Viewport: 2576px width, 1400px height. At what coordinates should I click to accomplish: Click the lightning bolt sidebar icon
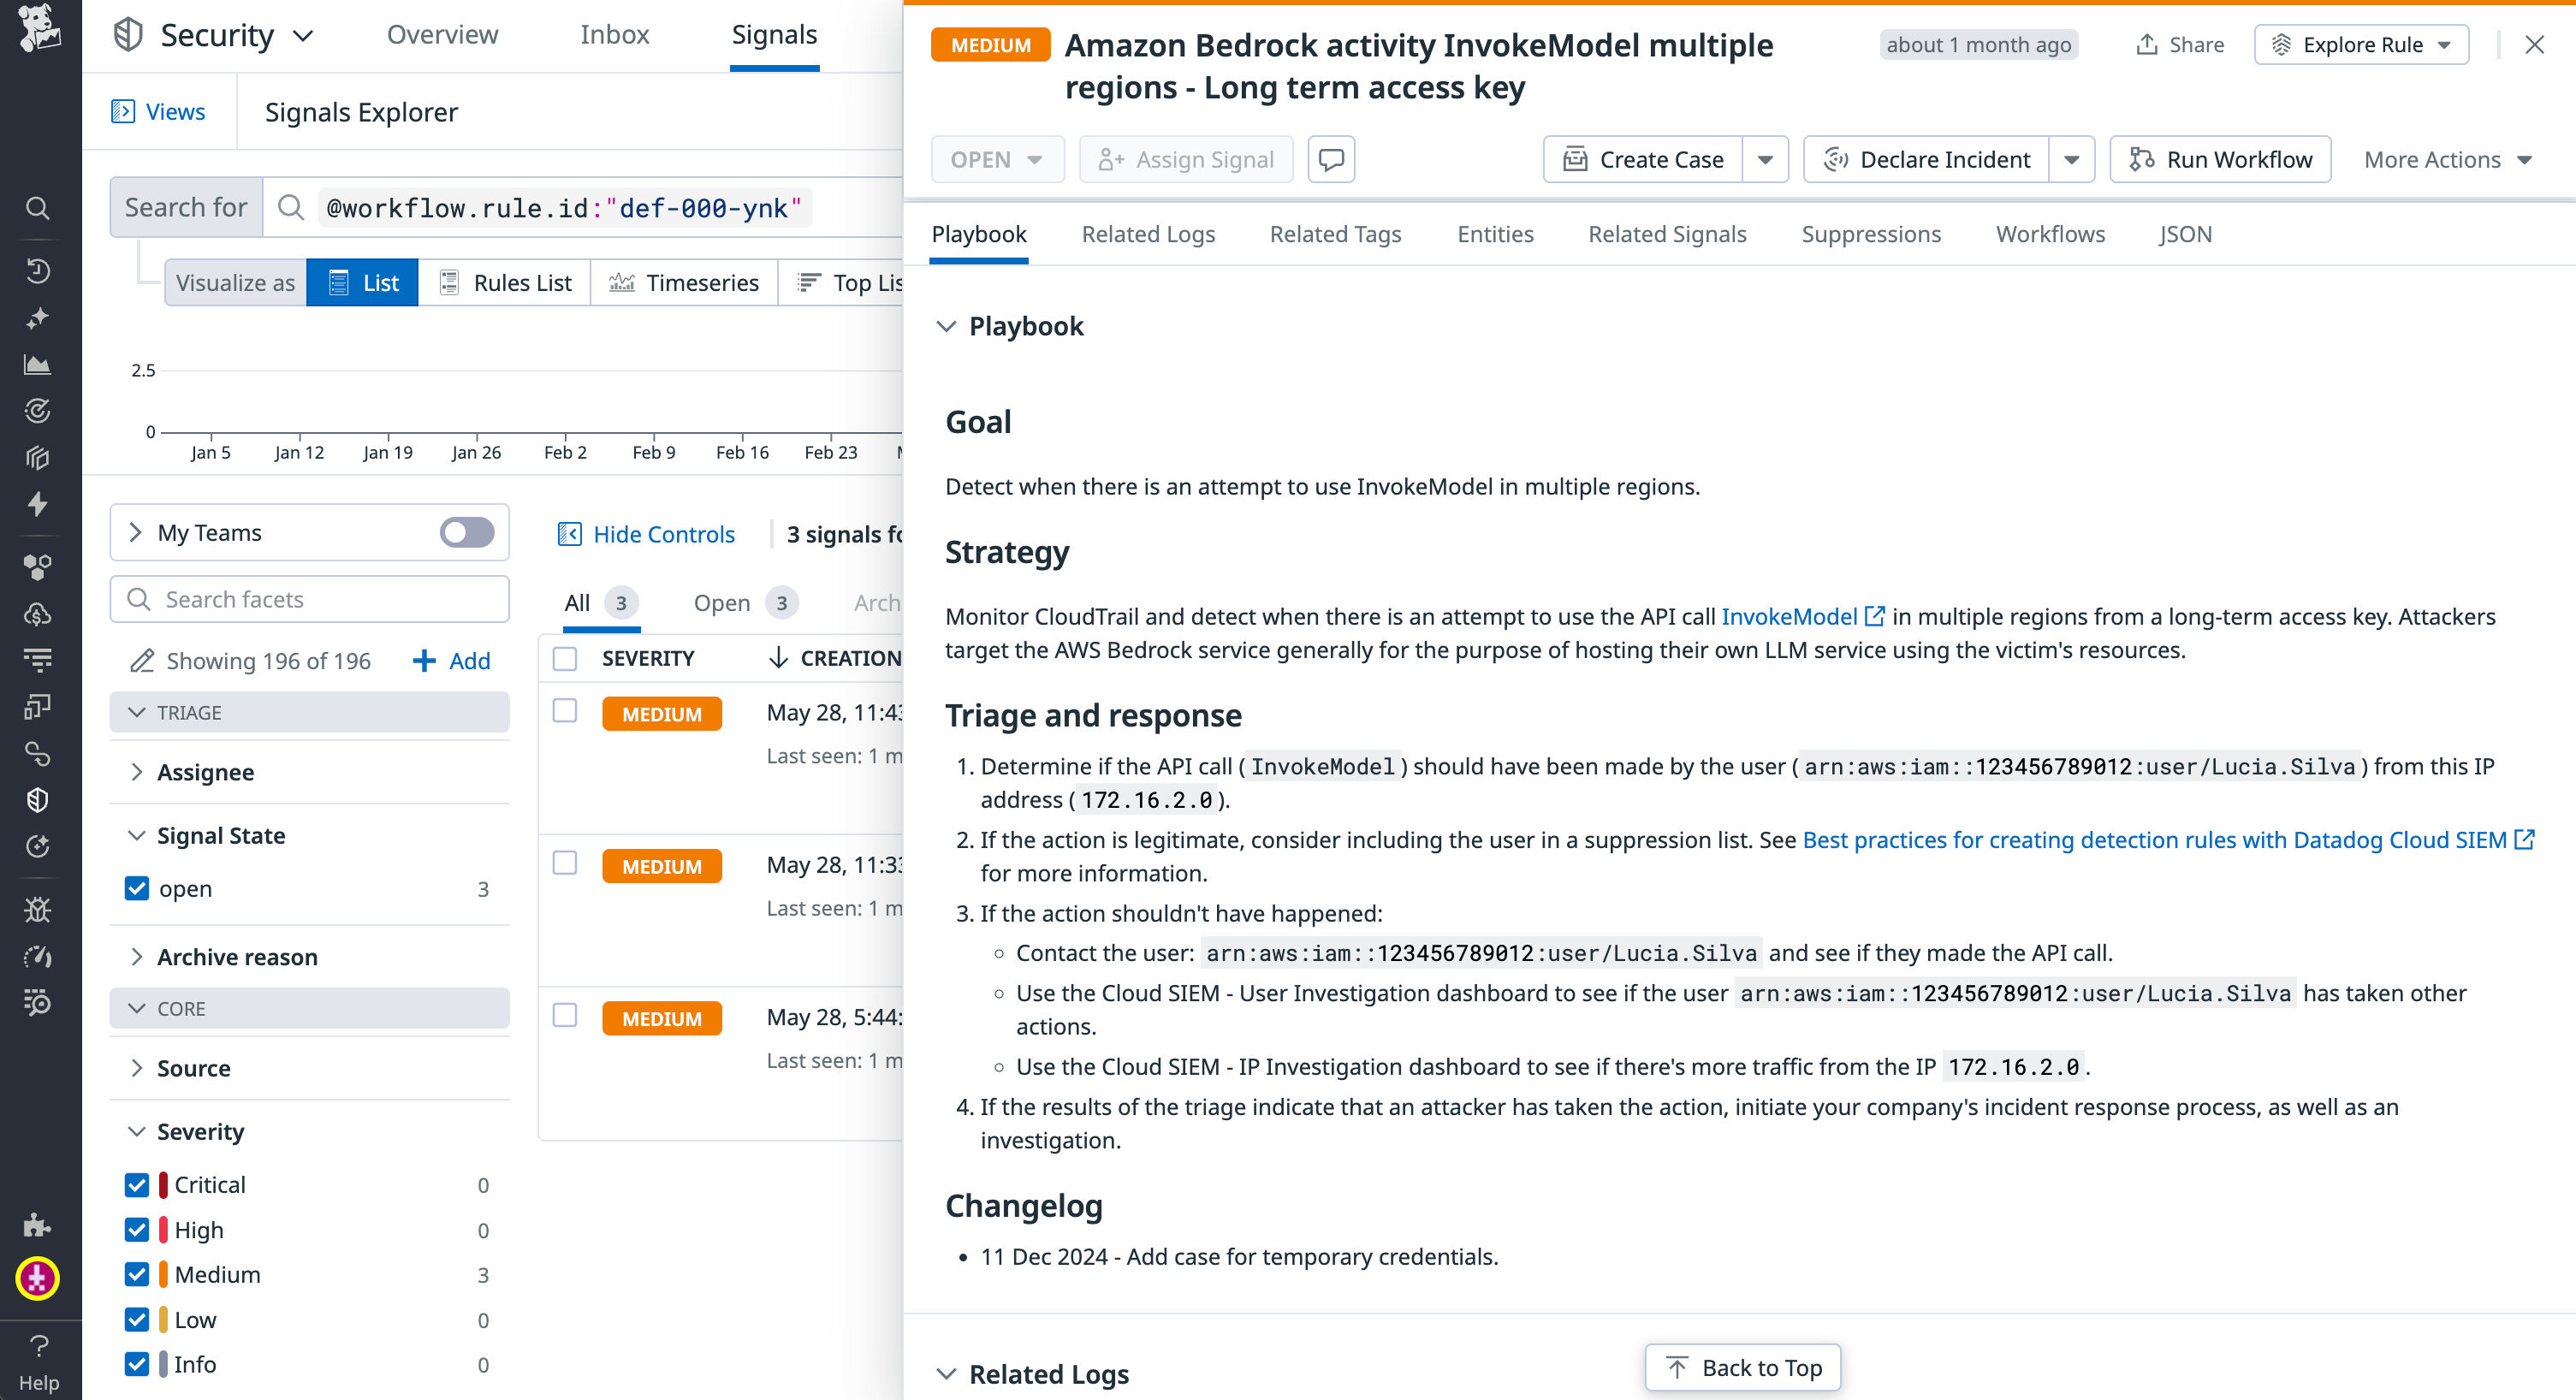click(38, 505)
